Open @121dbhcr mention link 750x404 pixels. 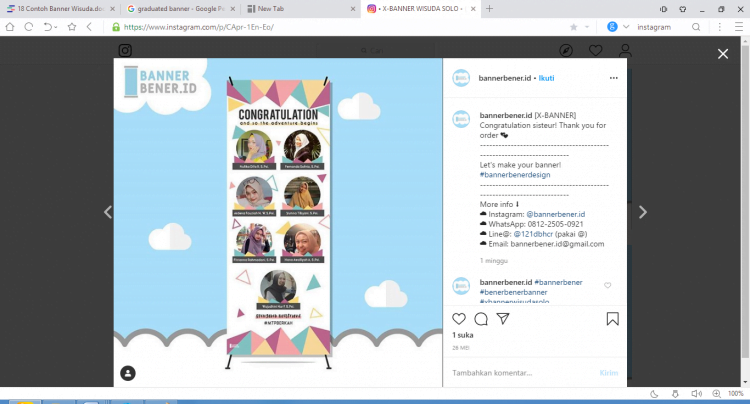click(x=533, y=234)
